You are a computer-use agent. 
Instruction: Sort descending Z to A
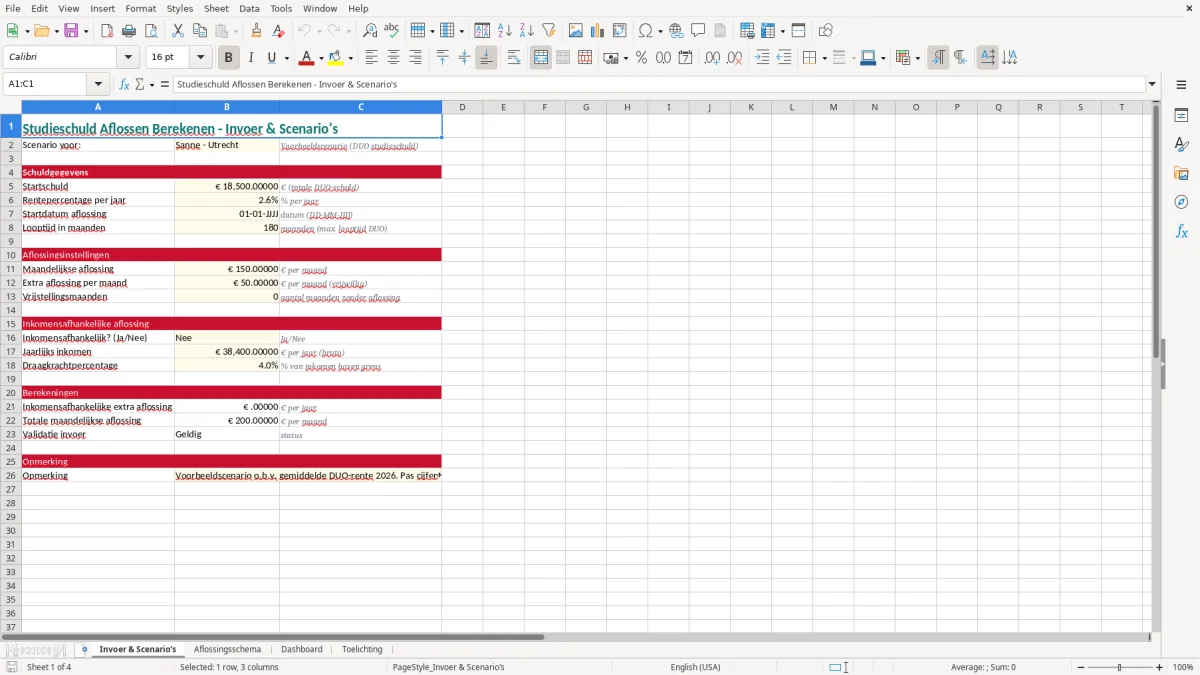(527, 31)
